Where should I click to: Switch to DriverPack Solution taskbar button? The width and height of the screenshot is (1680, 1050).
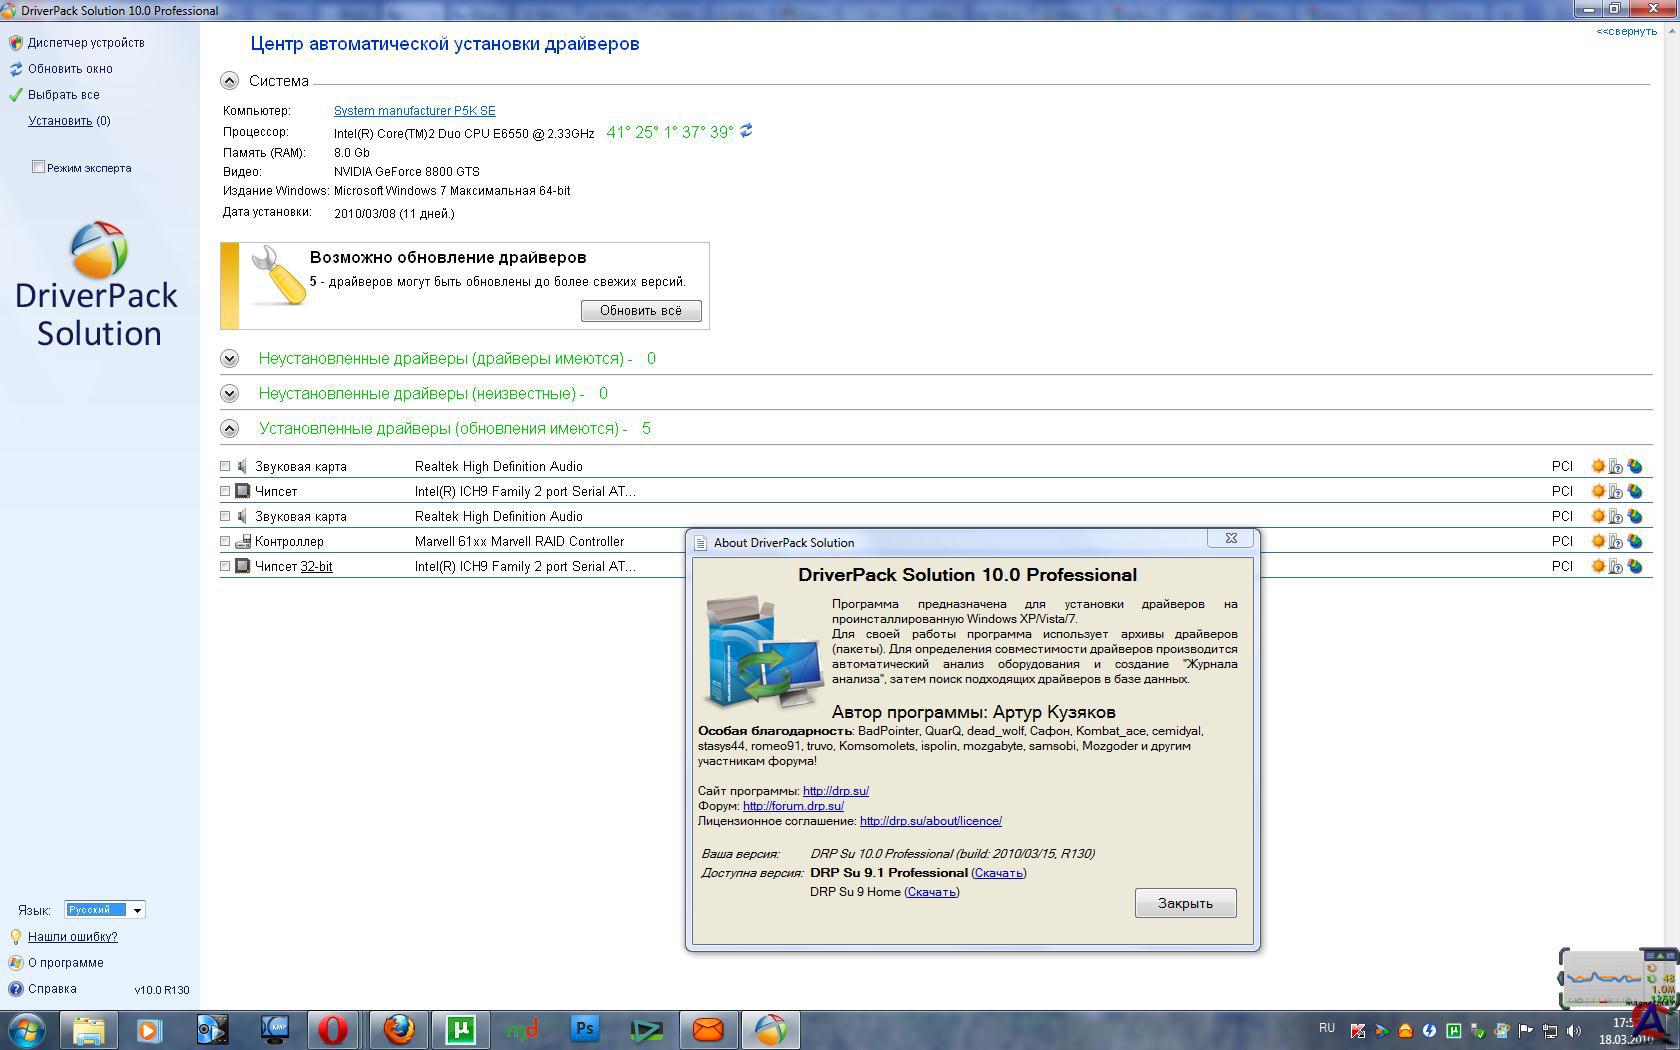click(x=771, y=1029)
